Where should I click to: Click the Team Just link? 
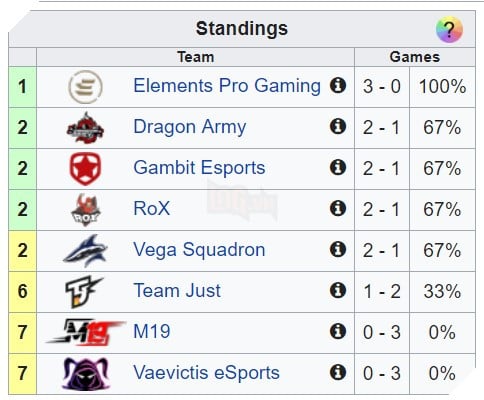pos(177,291)
